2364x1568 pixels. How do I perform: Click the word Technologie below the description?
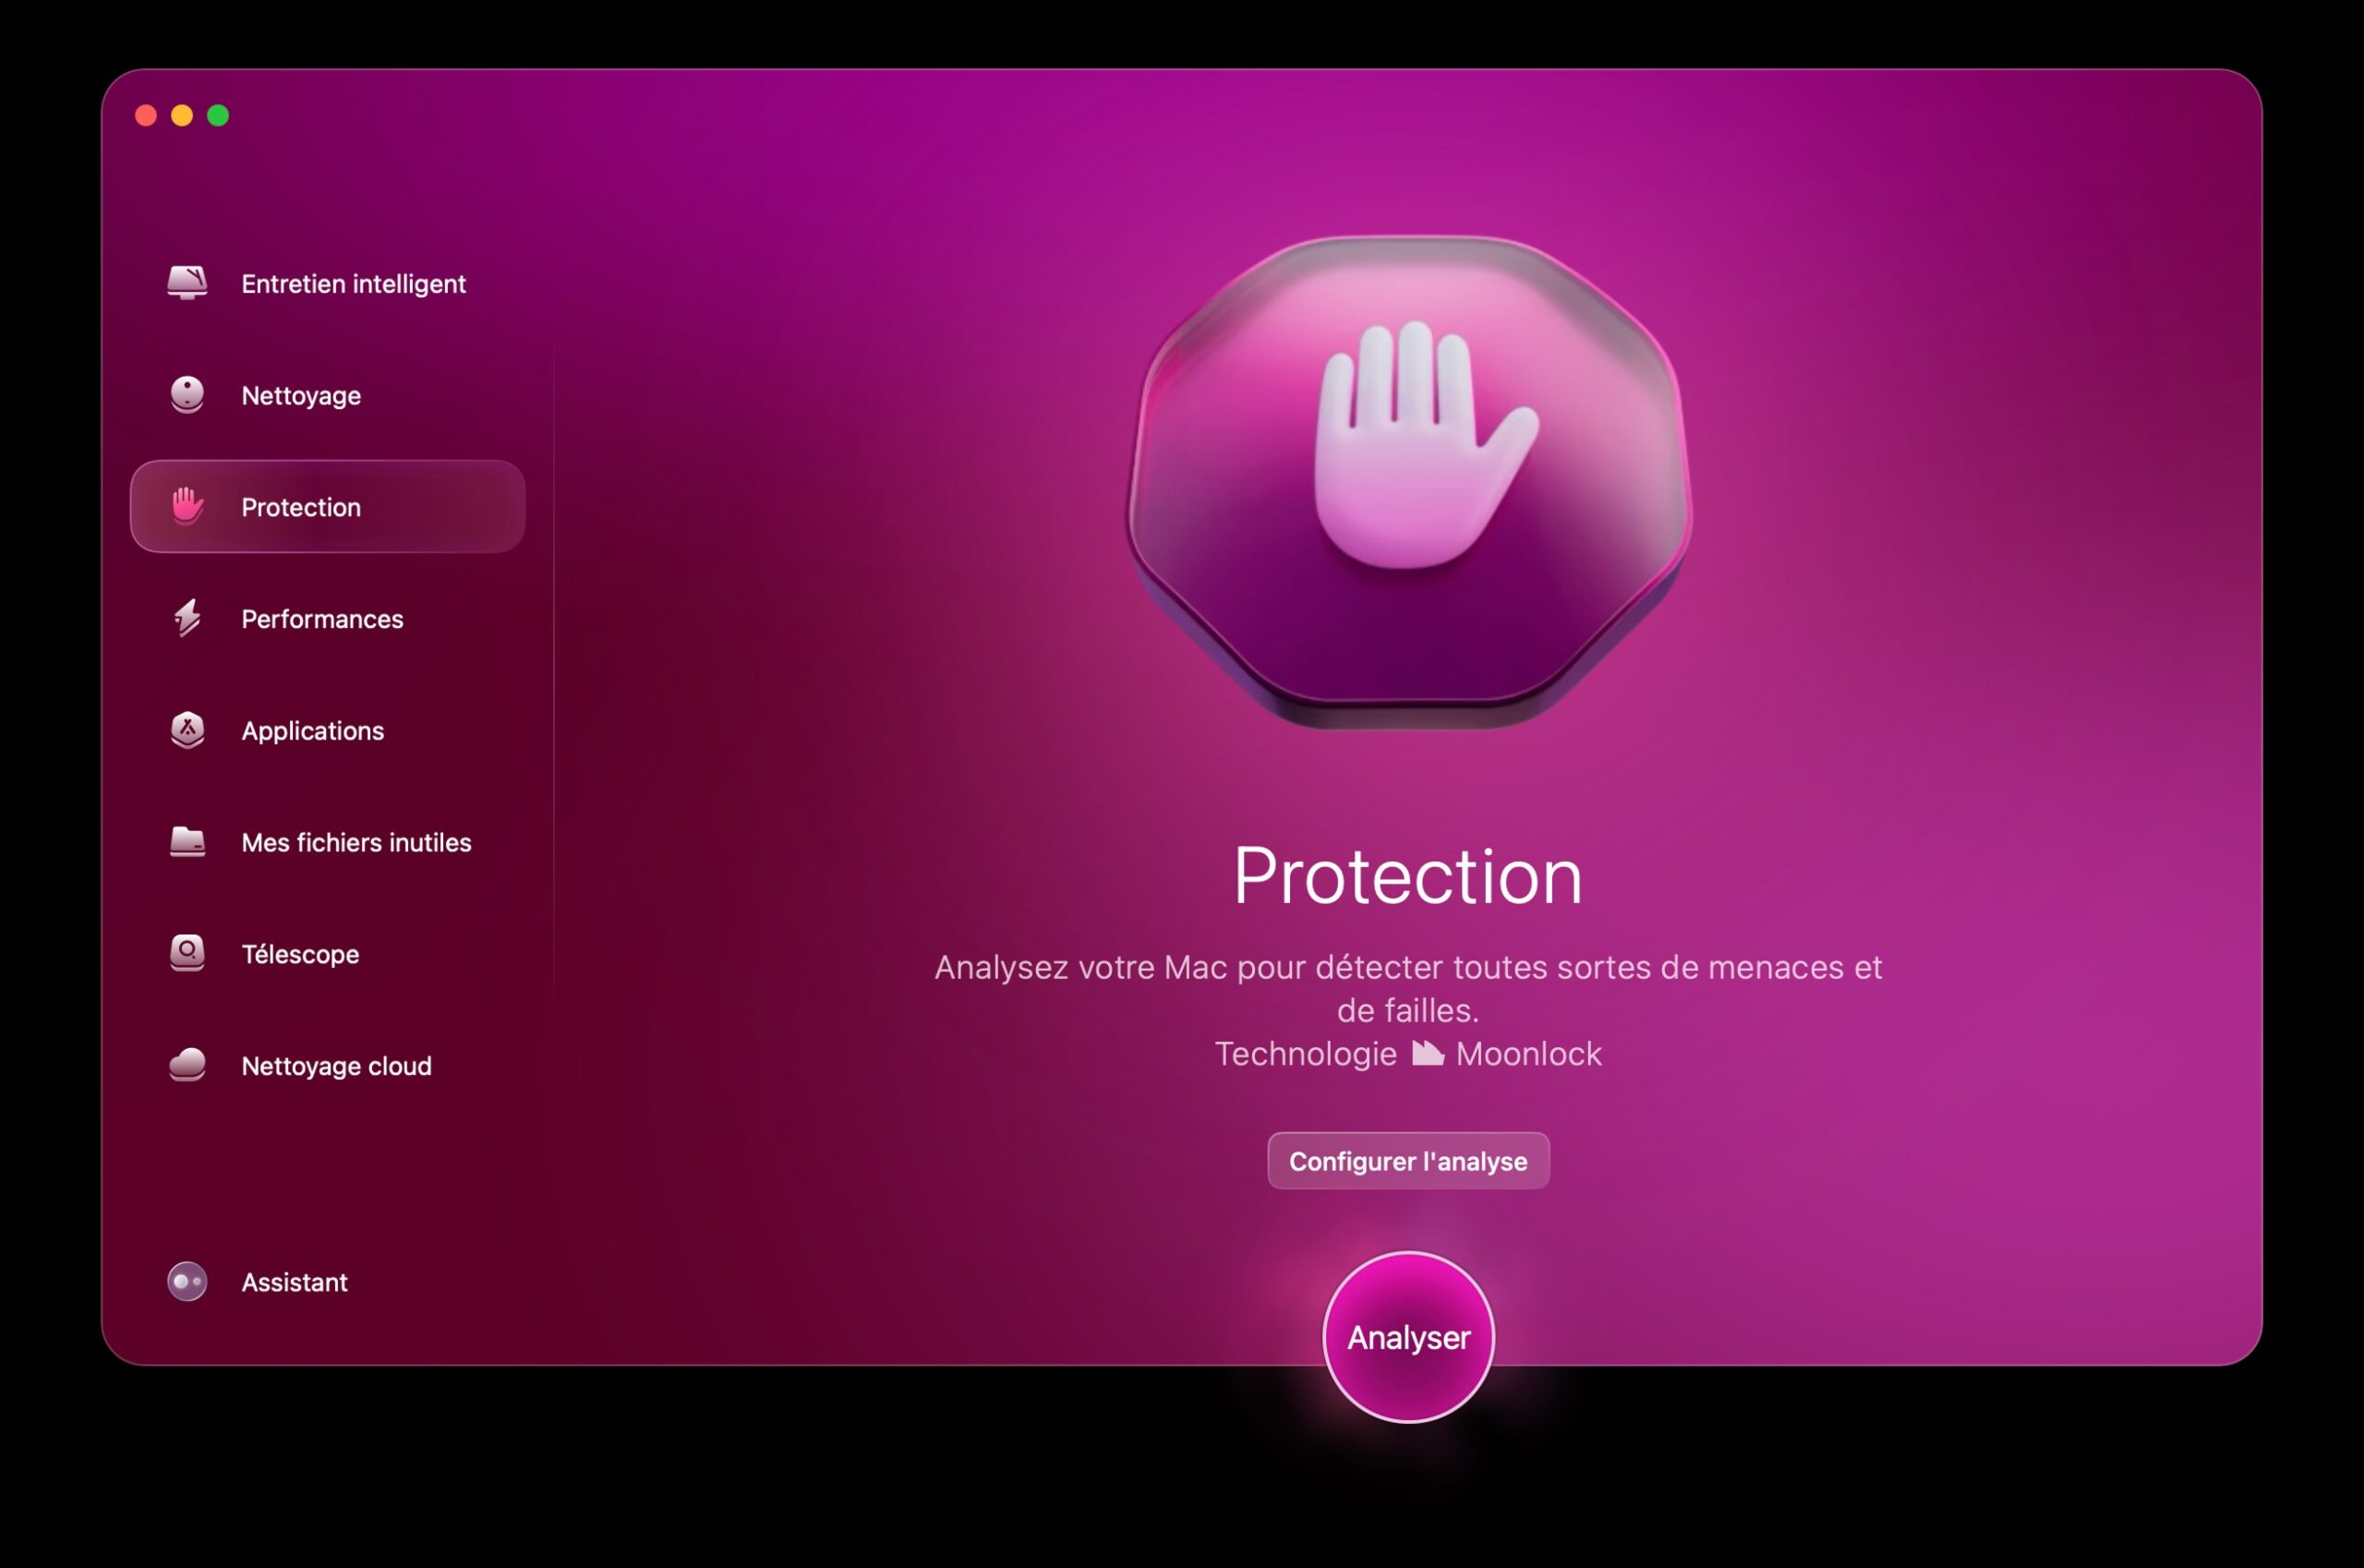[x=1305, y=1054]
